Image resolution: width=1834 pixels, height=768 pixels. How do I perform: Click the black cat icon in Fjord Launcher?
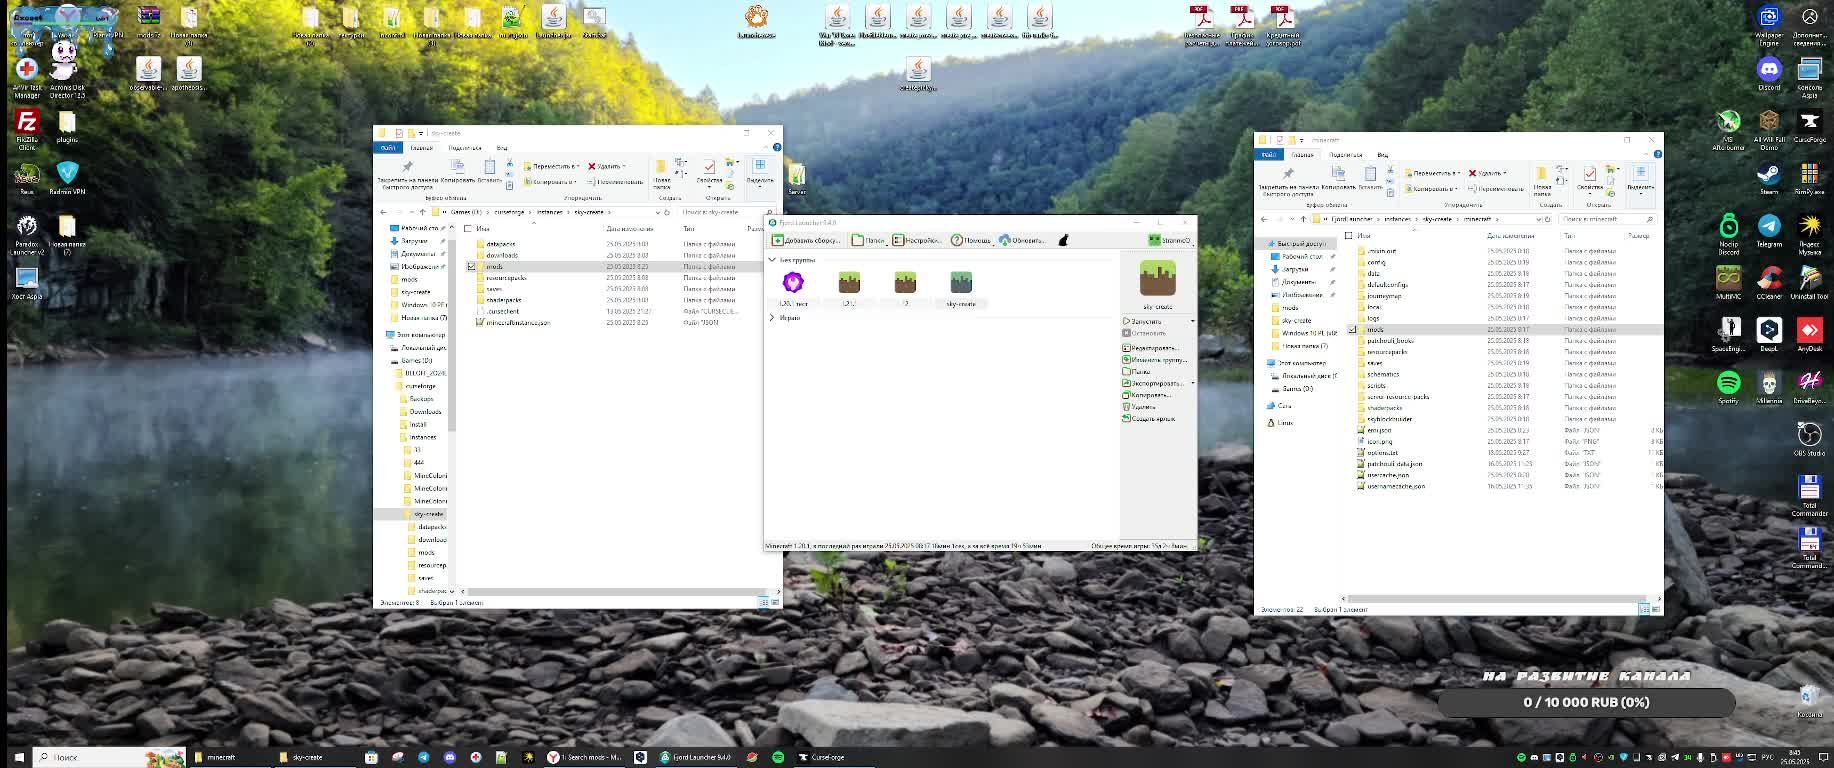(1063, 240)
